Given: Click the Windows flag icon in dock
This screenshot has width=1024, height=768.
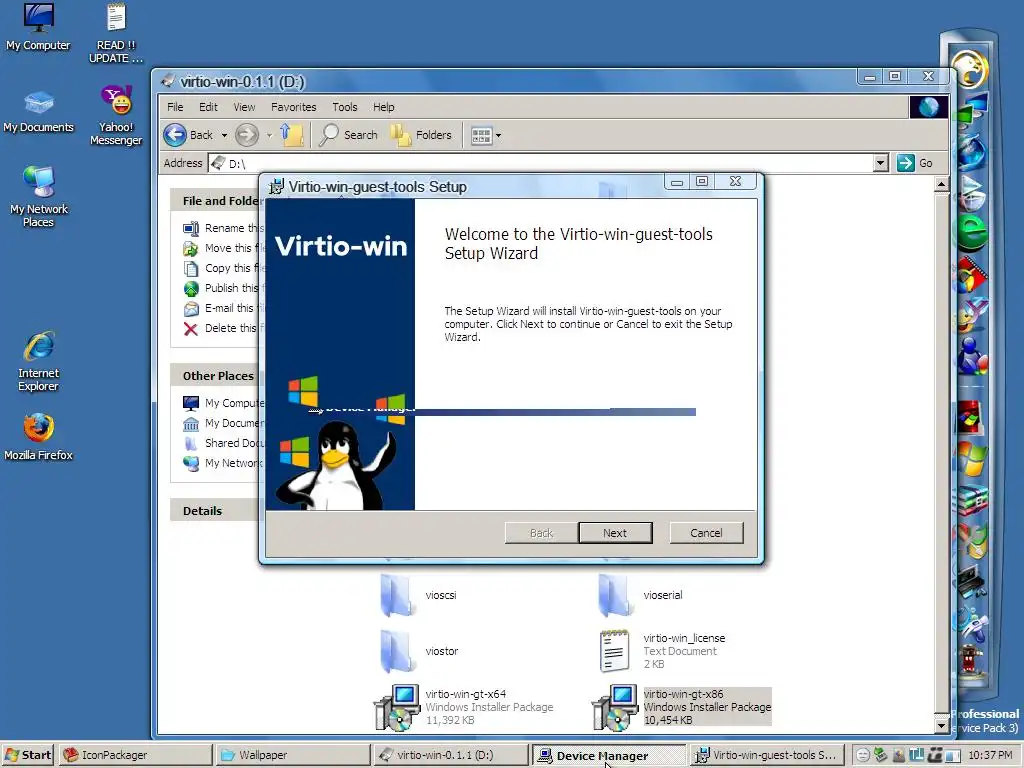Looking at the screenshot, I should [972, 458].
